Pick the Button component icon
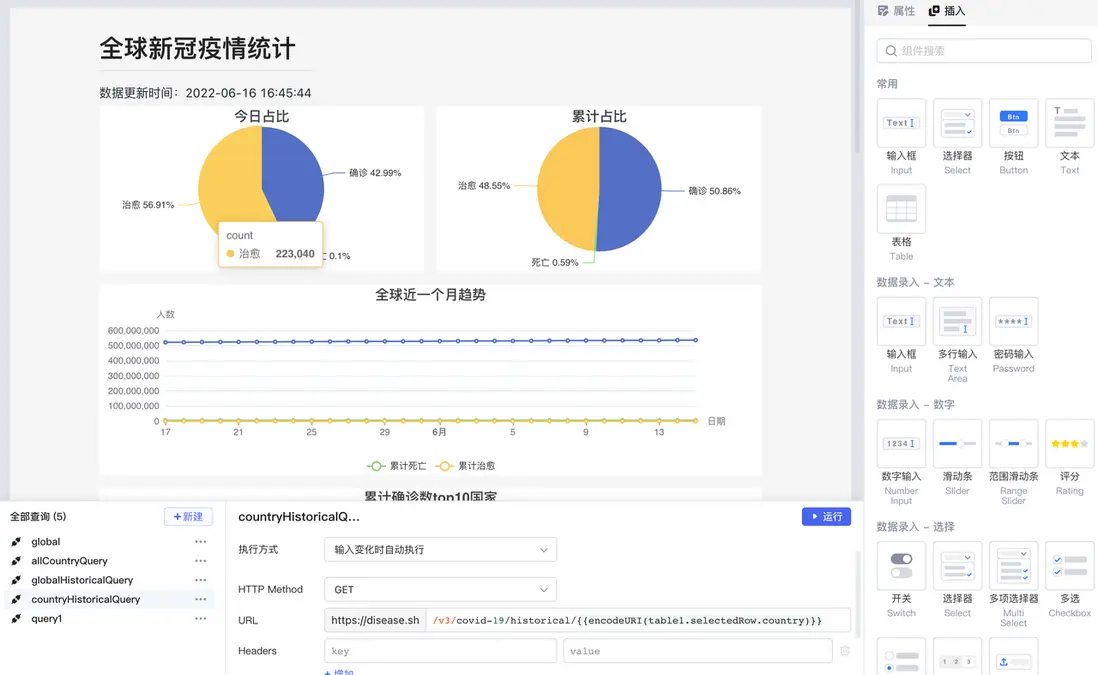The width and height of the screenshot is (1098, 675). pos(1013,123)
